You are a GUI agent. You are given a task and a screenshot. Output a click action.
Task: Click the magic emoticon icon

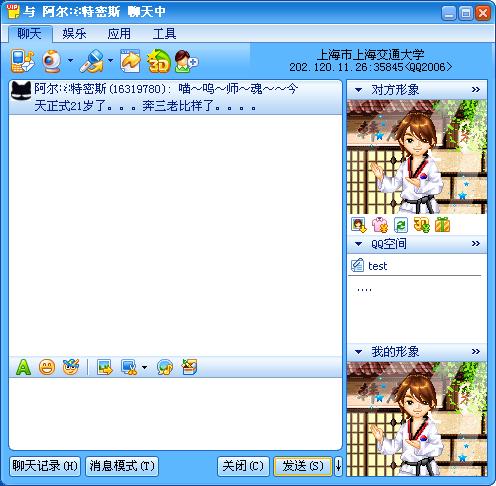(x=71, y=367)
